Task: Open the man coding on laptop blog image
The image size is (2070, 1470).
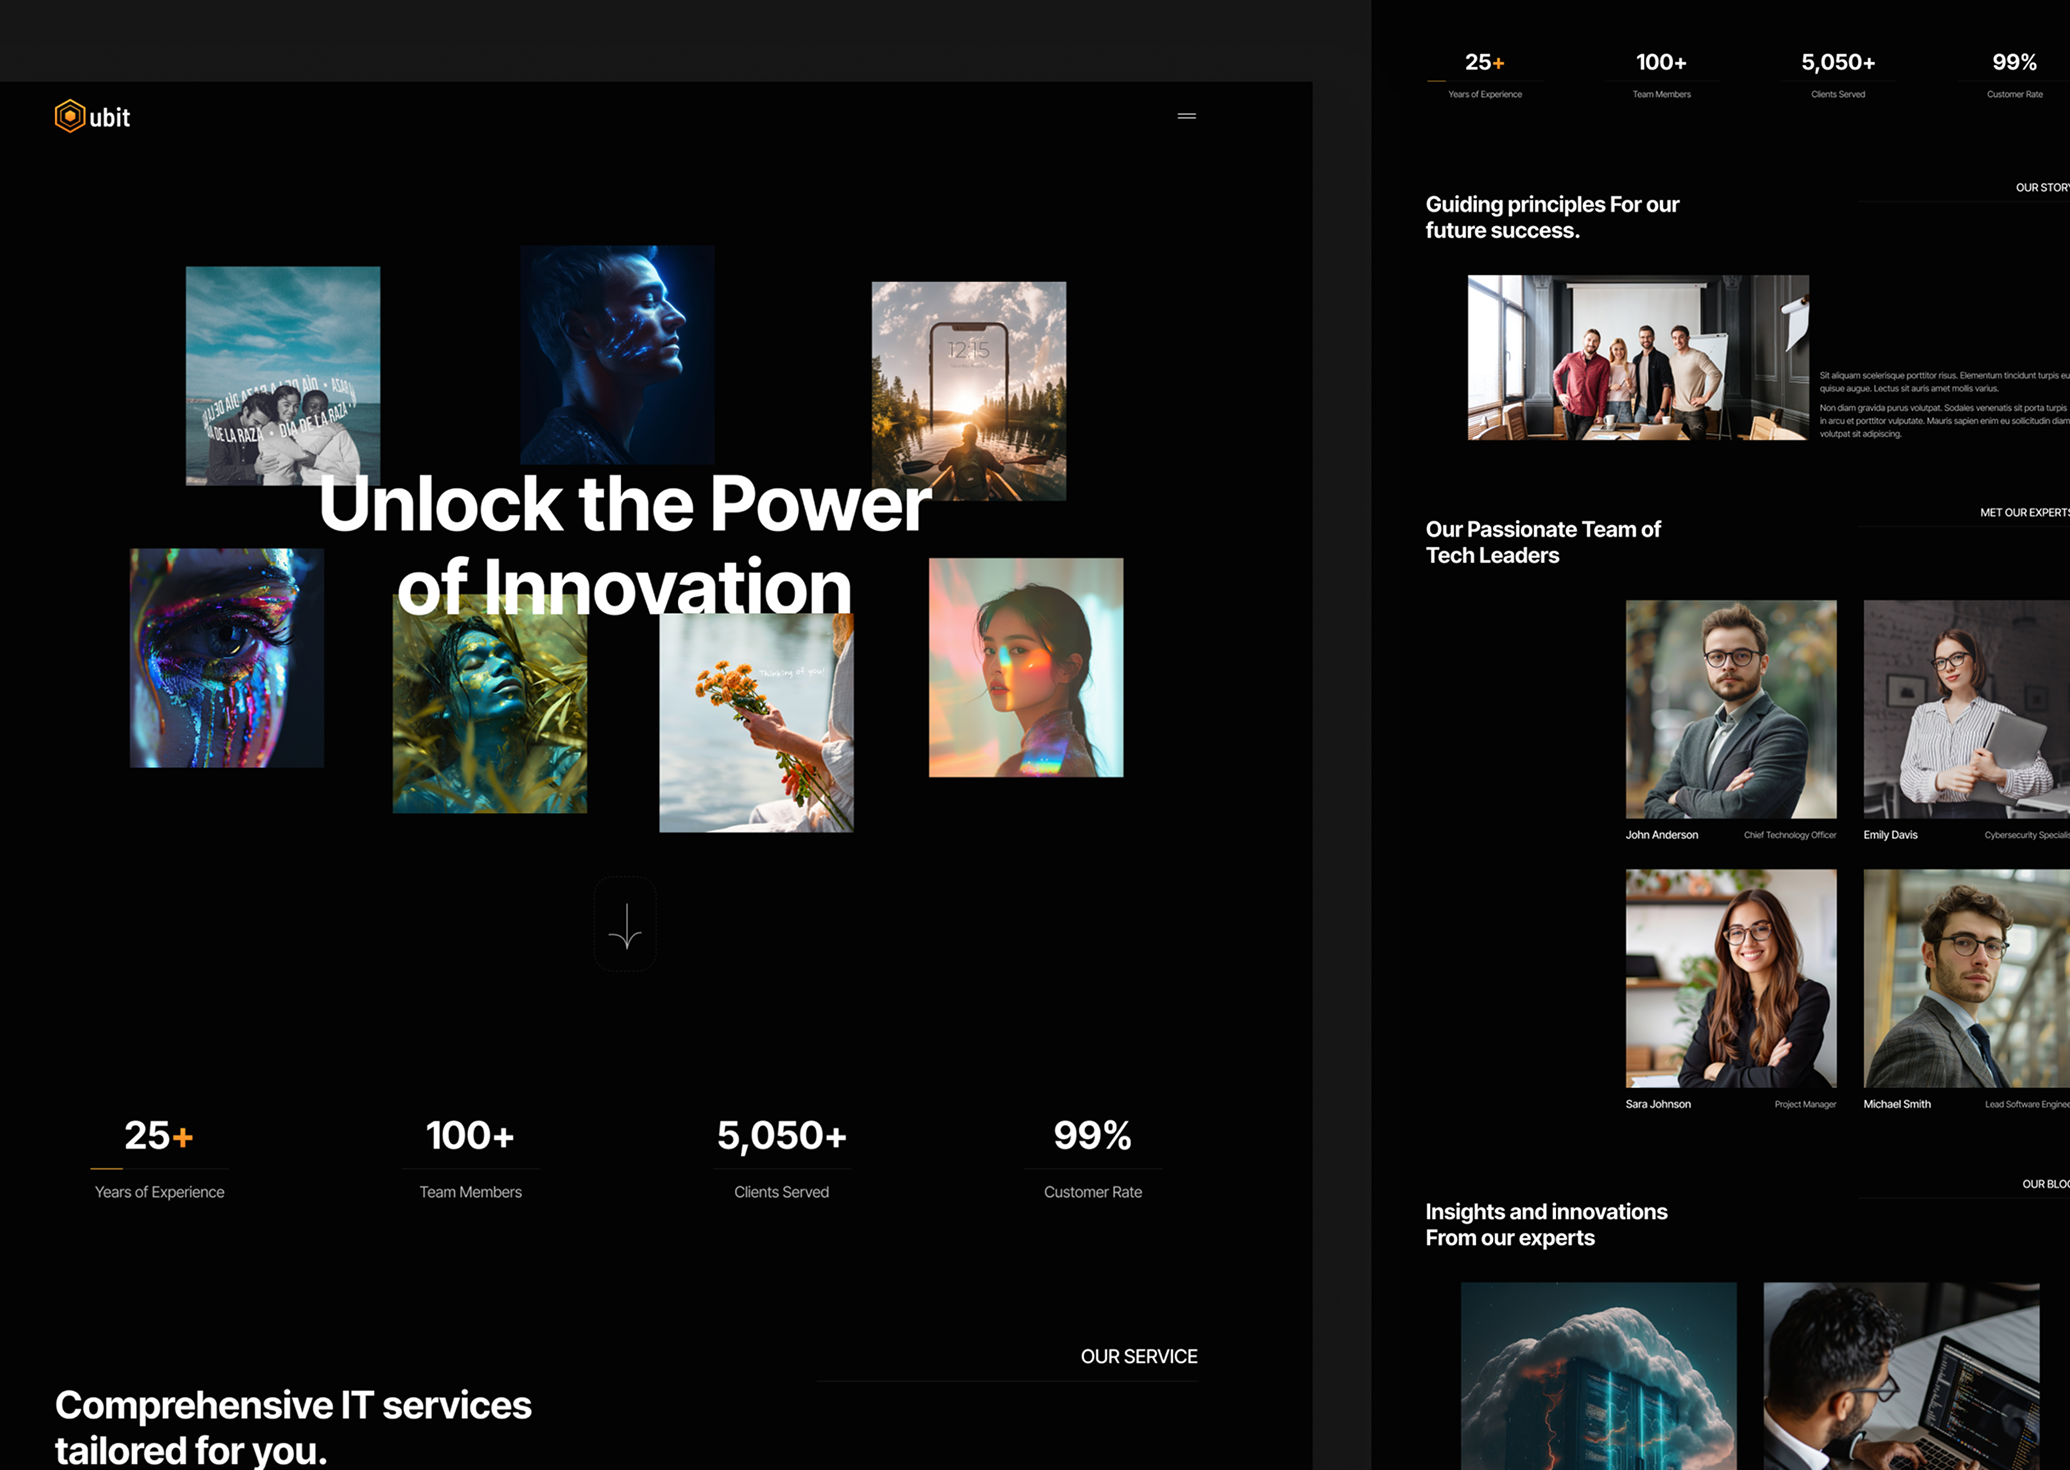Action: pyautogui.click(x=1900, y=1375)
